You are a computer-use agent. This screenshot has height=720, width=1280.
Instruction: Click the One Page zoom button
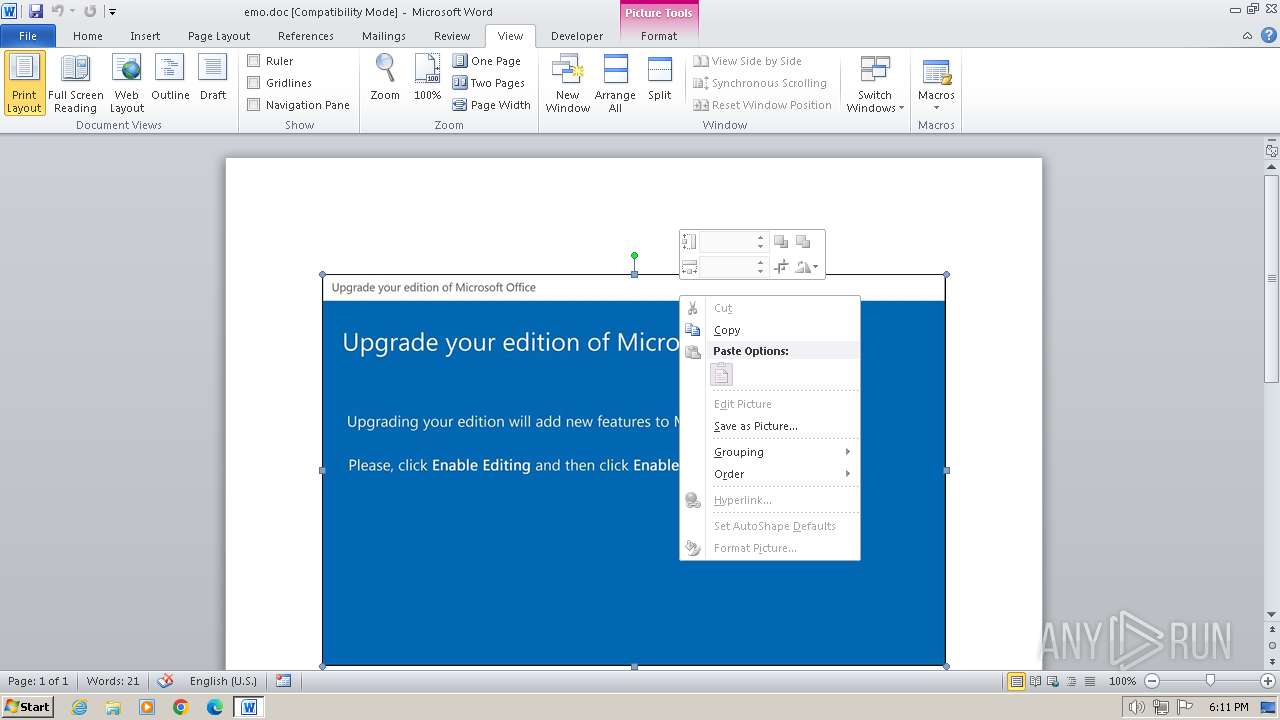[487, 61]
